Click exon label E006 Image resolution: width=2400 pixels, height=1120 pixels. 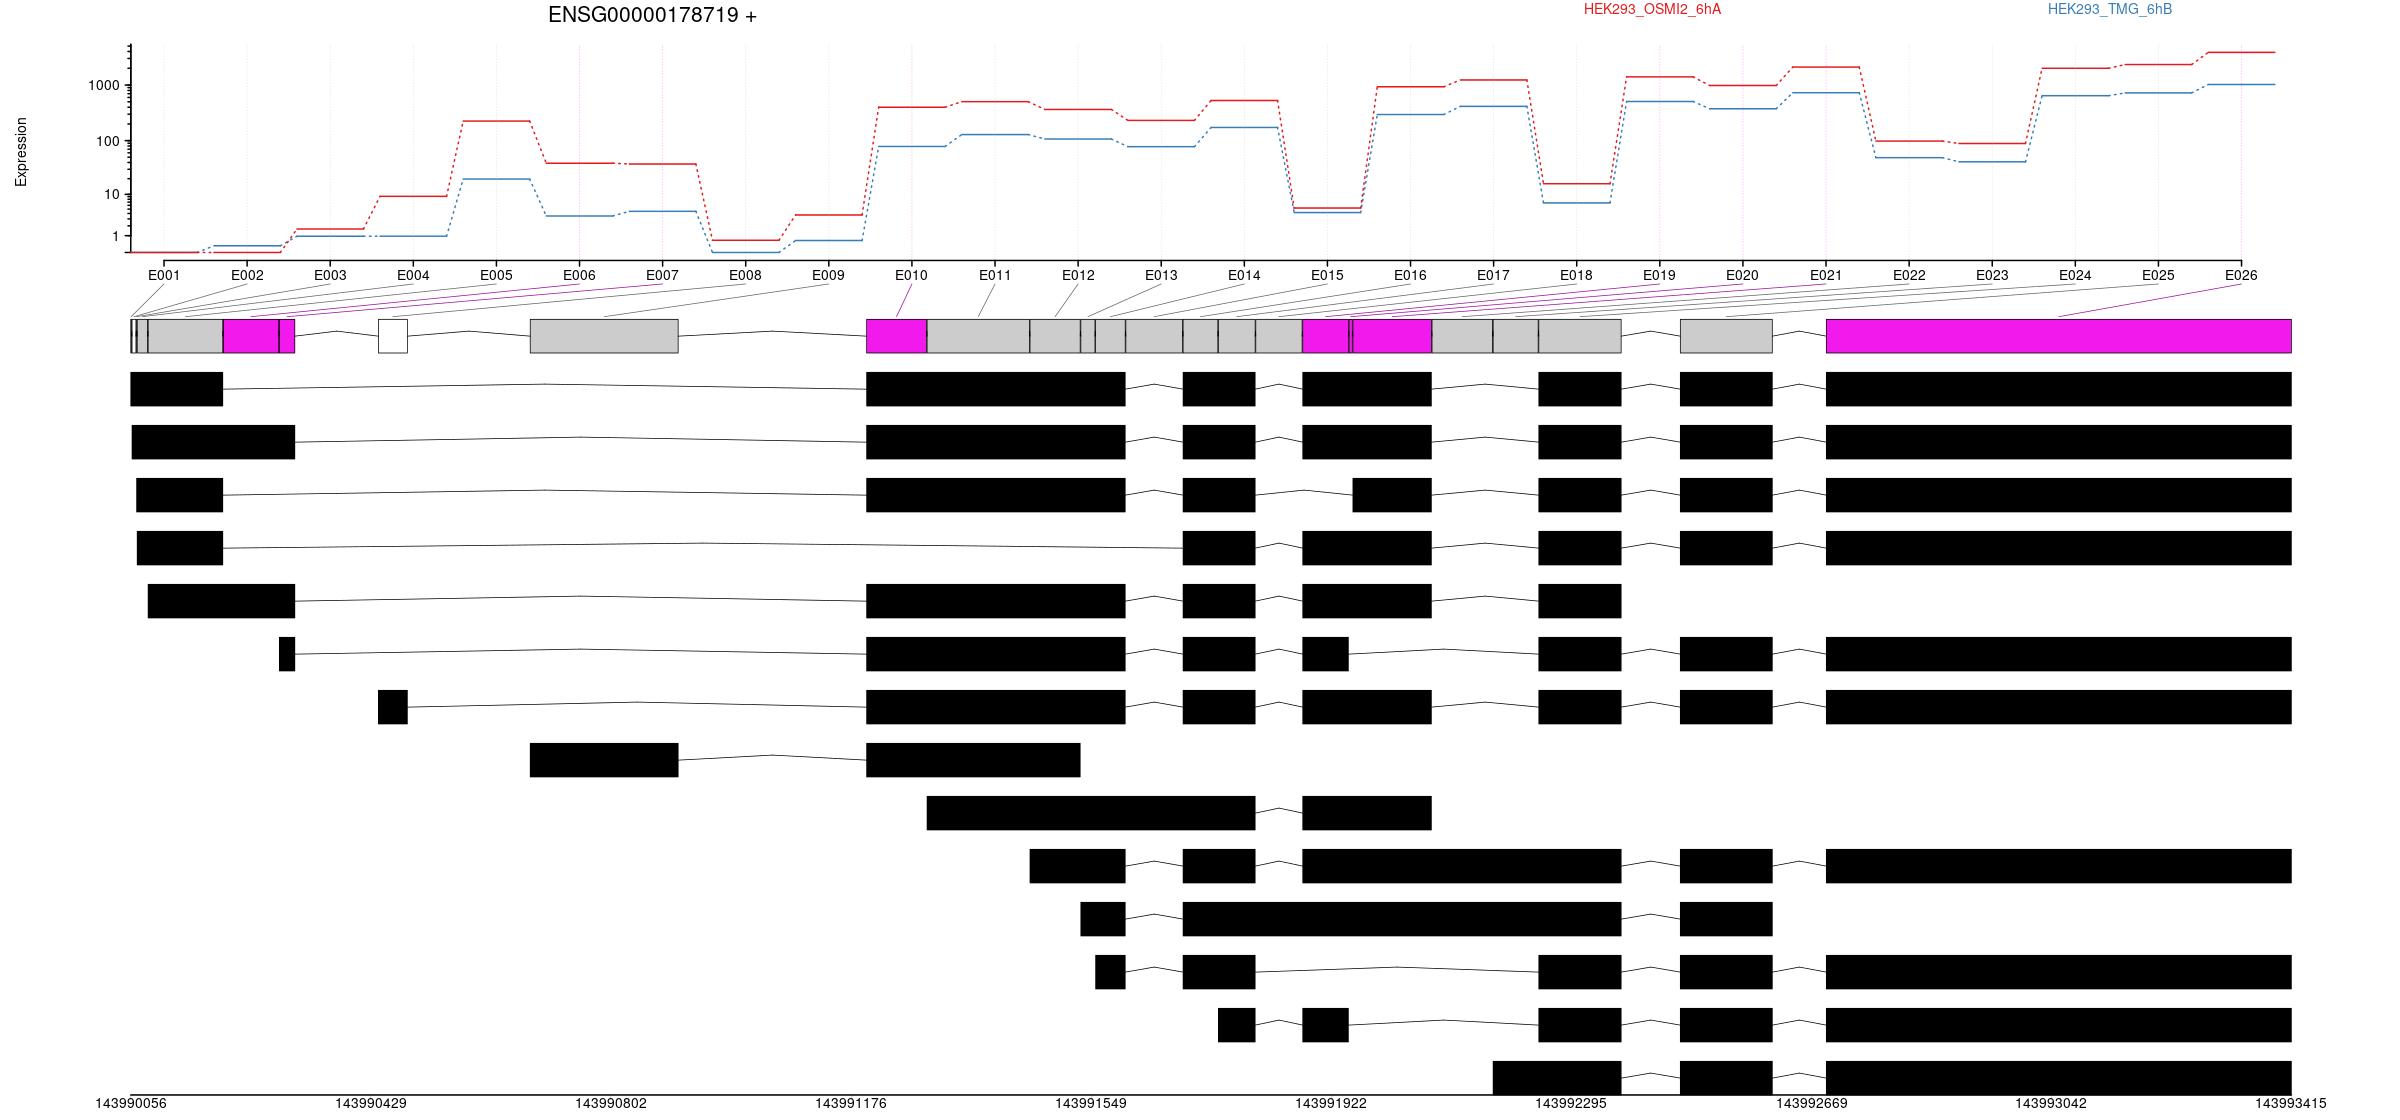[x=579, y=275]
